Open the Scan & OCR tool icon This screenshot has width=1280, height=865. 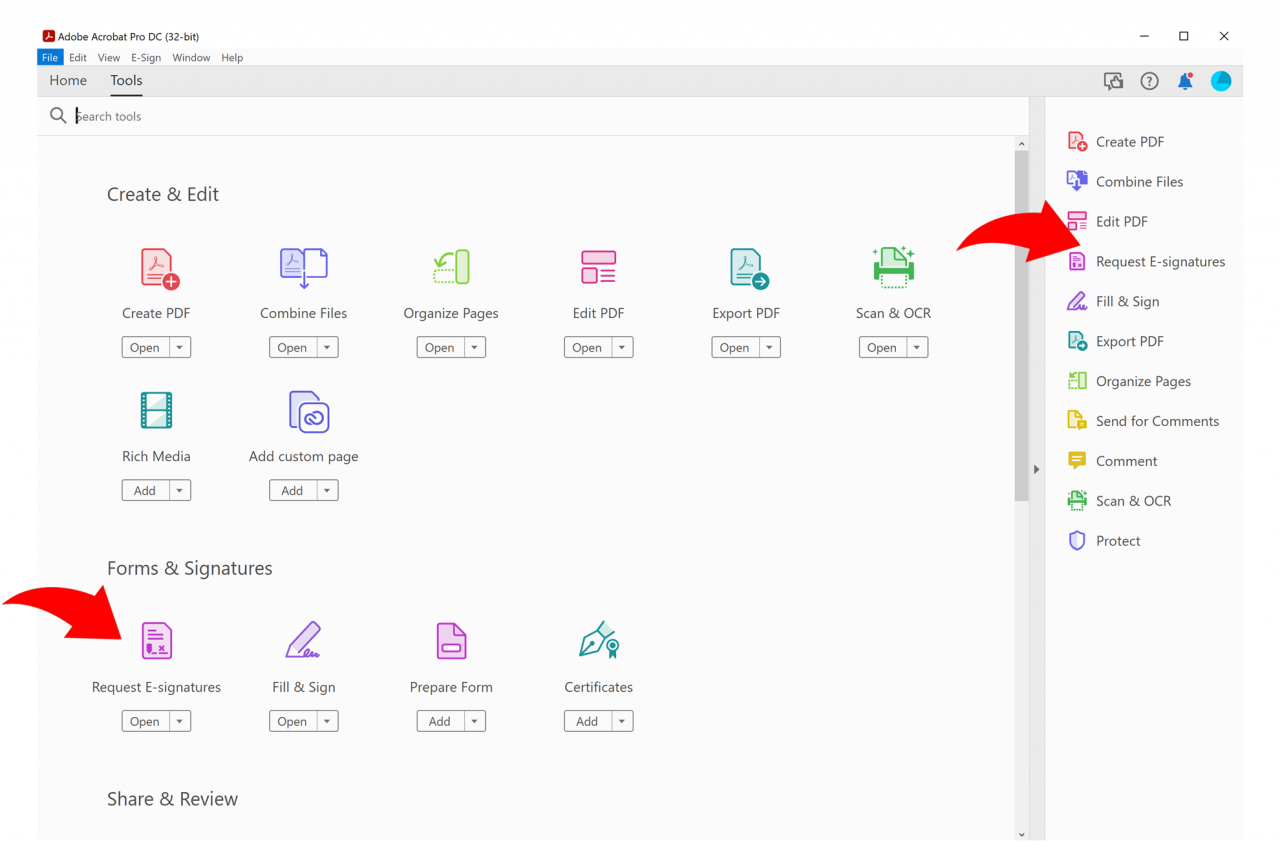pyautogui.click(x=893, y=267)
